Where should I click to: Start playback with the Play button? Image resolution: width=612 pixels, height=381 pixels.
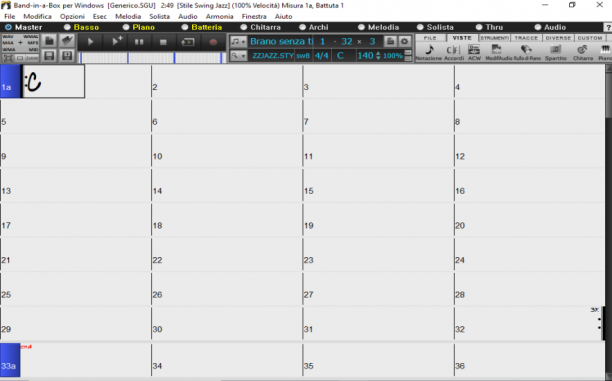[91, 42]
